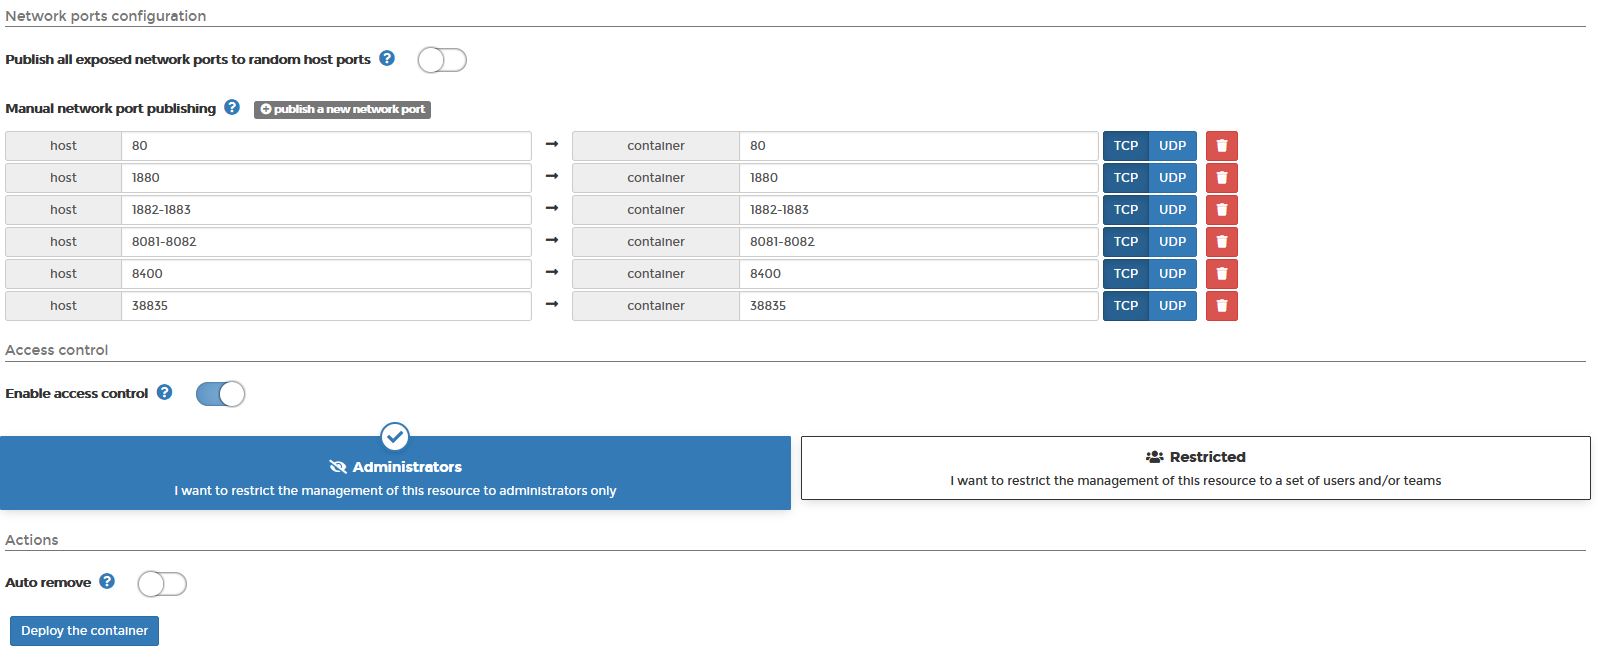
Task: Select UDP protocol for port 80
Action: [1172, 146]
